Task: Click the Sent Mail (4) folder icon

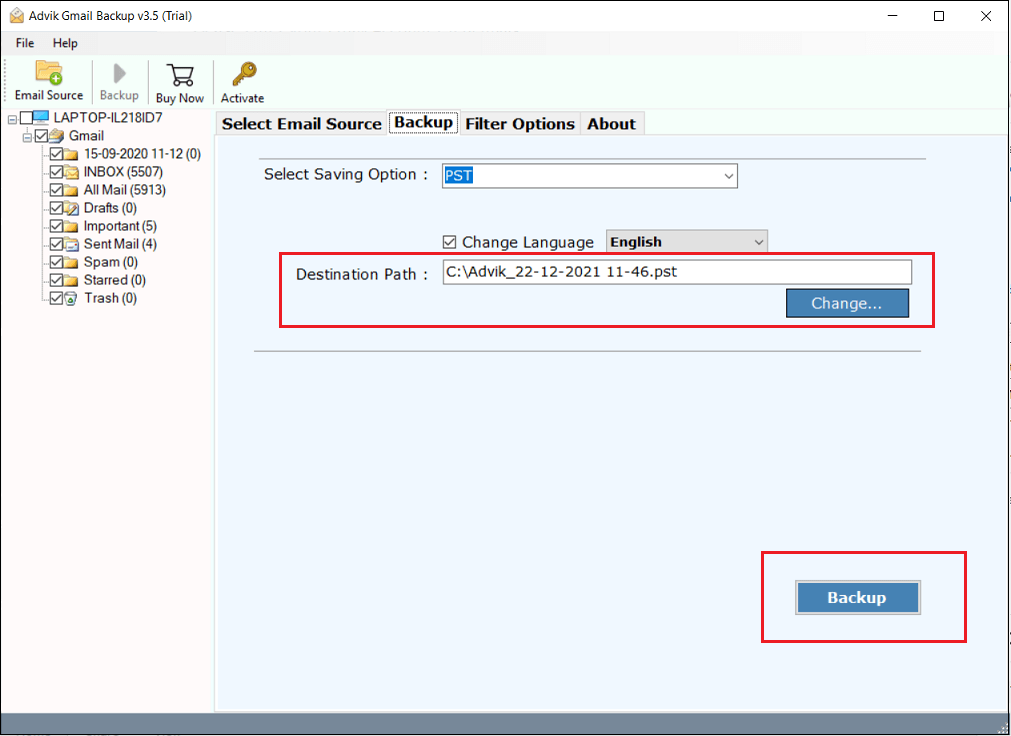Action: click(x=72, y=244)
